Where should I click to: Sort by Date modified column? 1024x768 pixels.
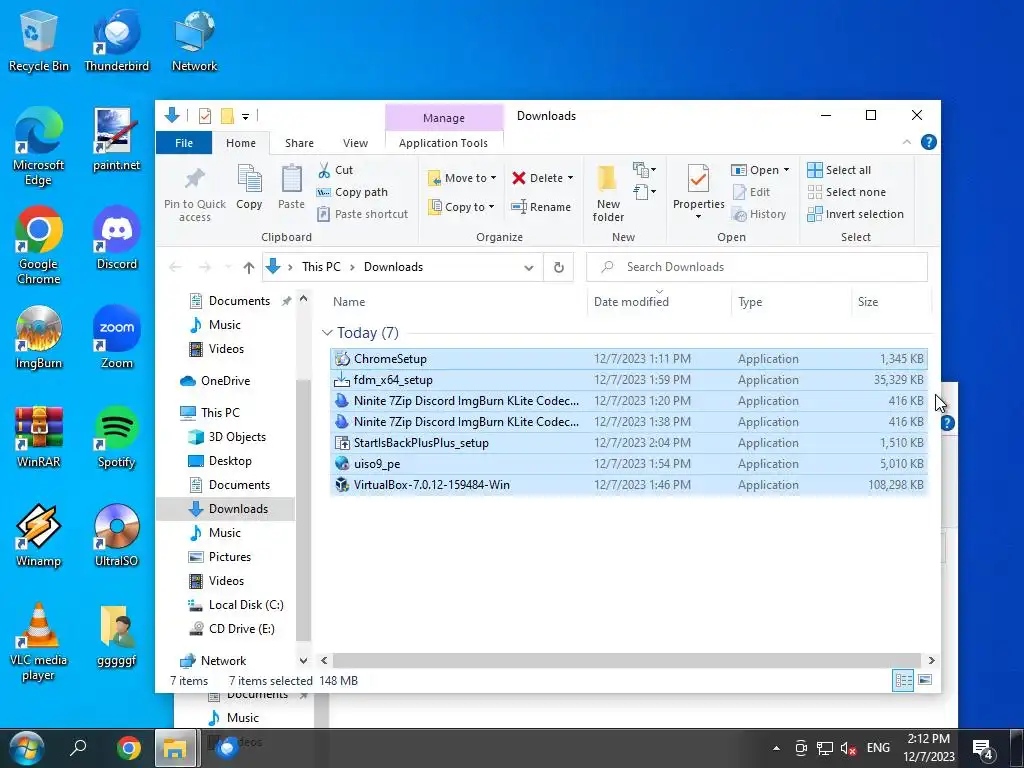click(x=631, y=302)
